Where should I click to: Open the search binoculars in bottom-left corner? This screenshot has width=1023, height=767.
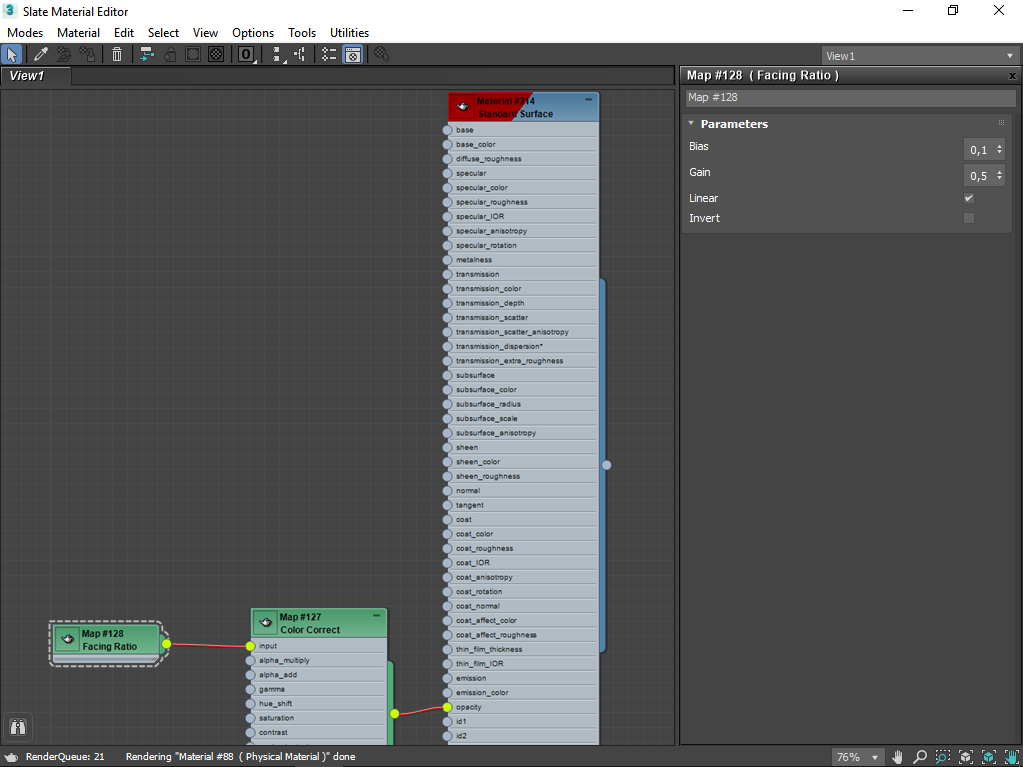17,727
